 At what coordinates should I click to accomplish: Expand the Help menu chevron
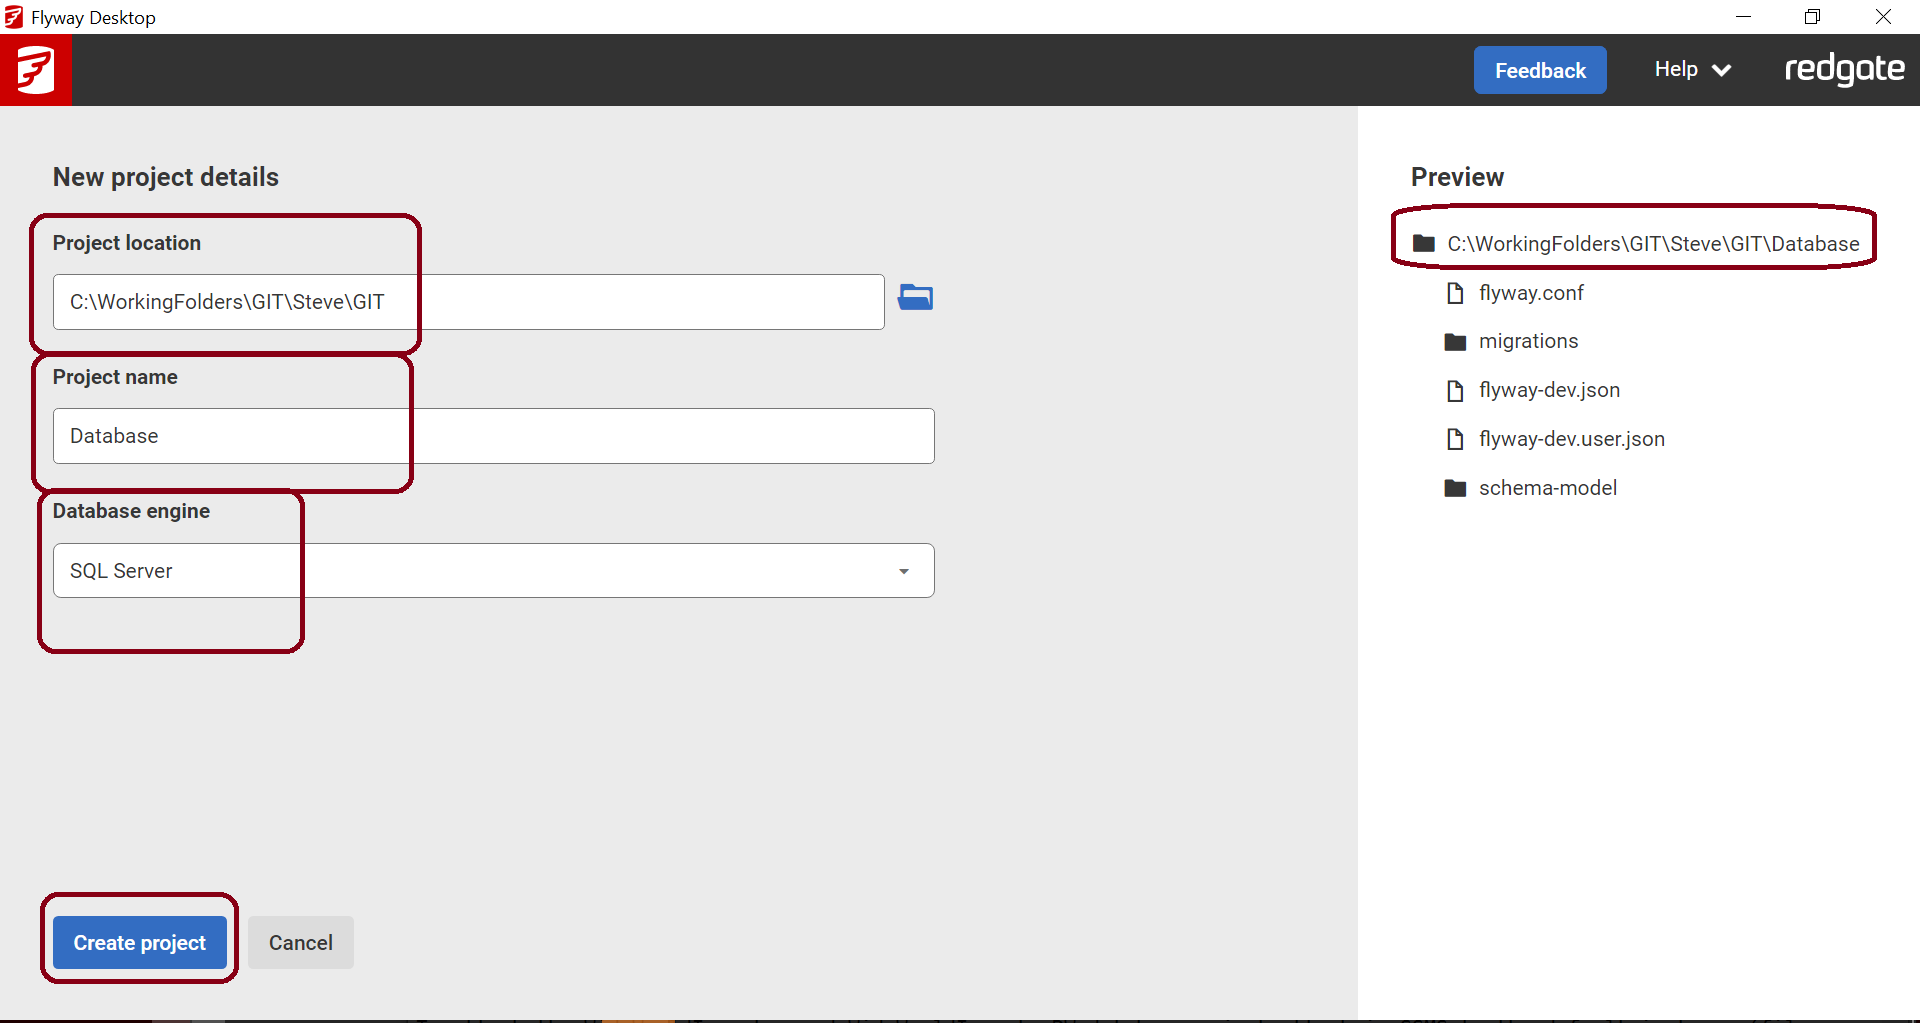pyautogui.click(x=1722, y=70)
